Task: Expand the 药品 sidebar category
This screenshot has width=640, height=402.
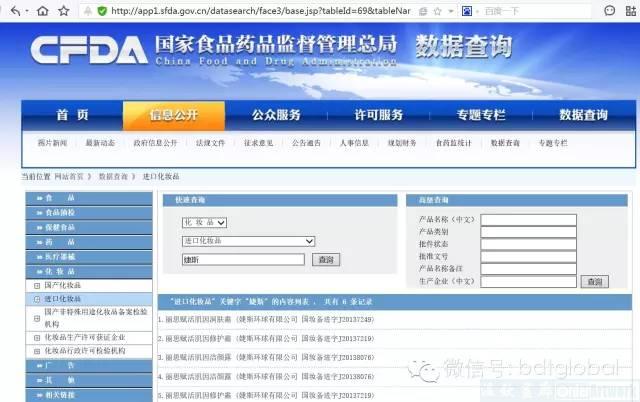Action: tap(89, 242)
